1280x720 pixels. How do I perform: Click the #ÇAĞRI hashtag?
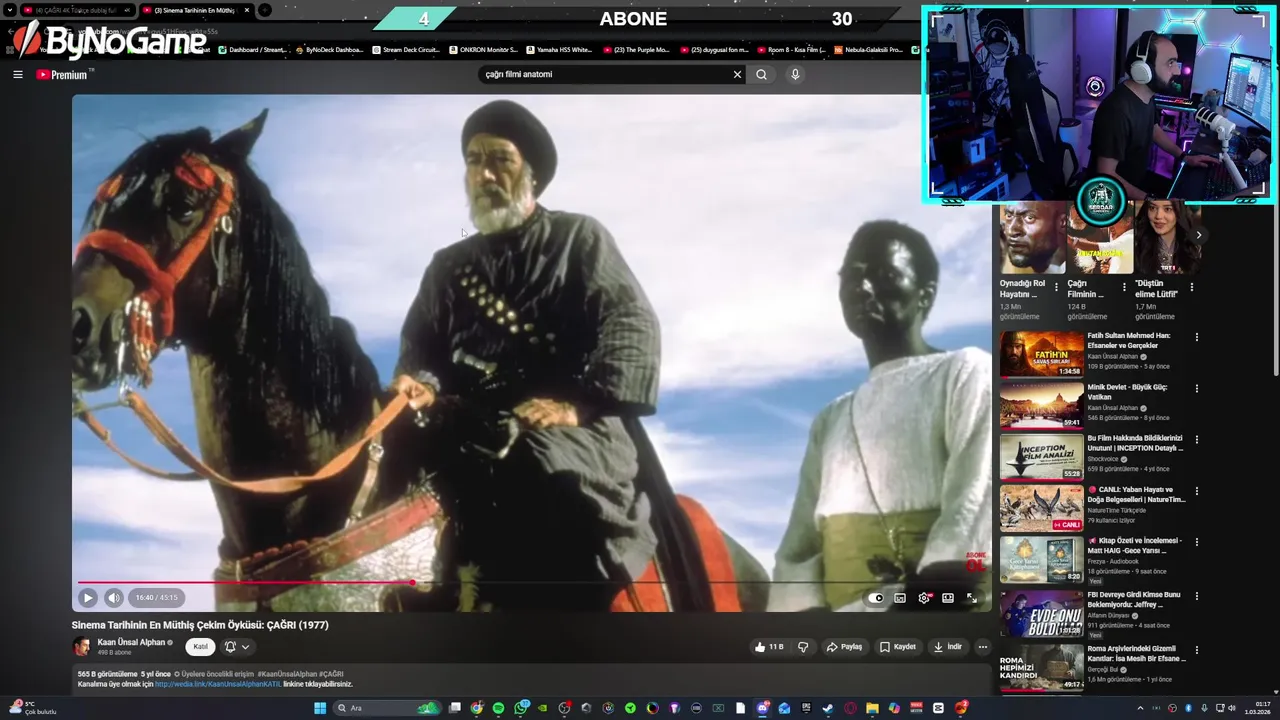331,674
